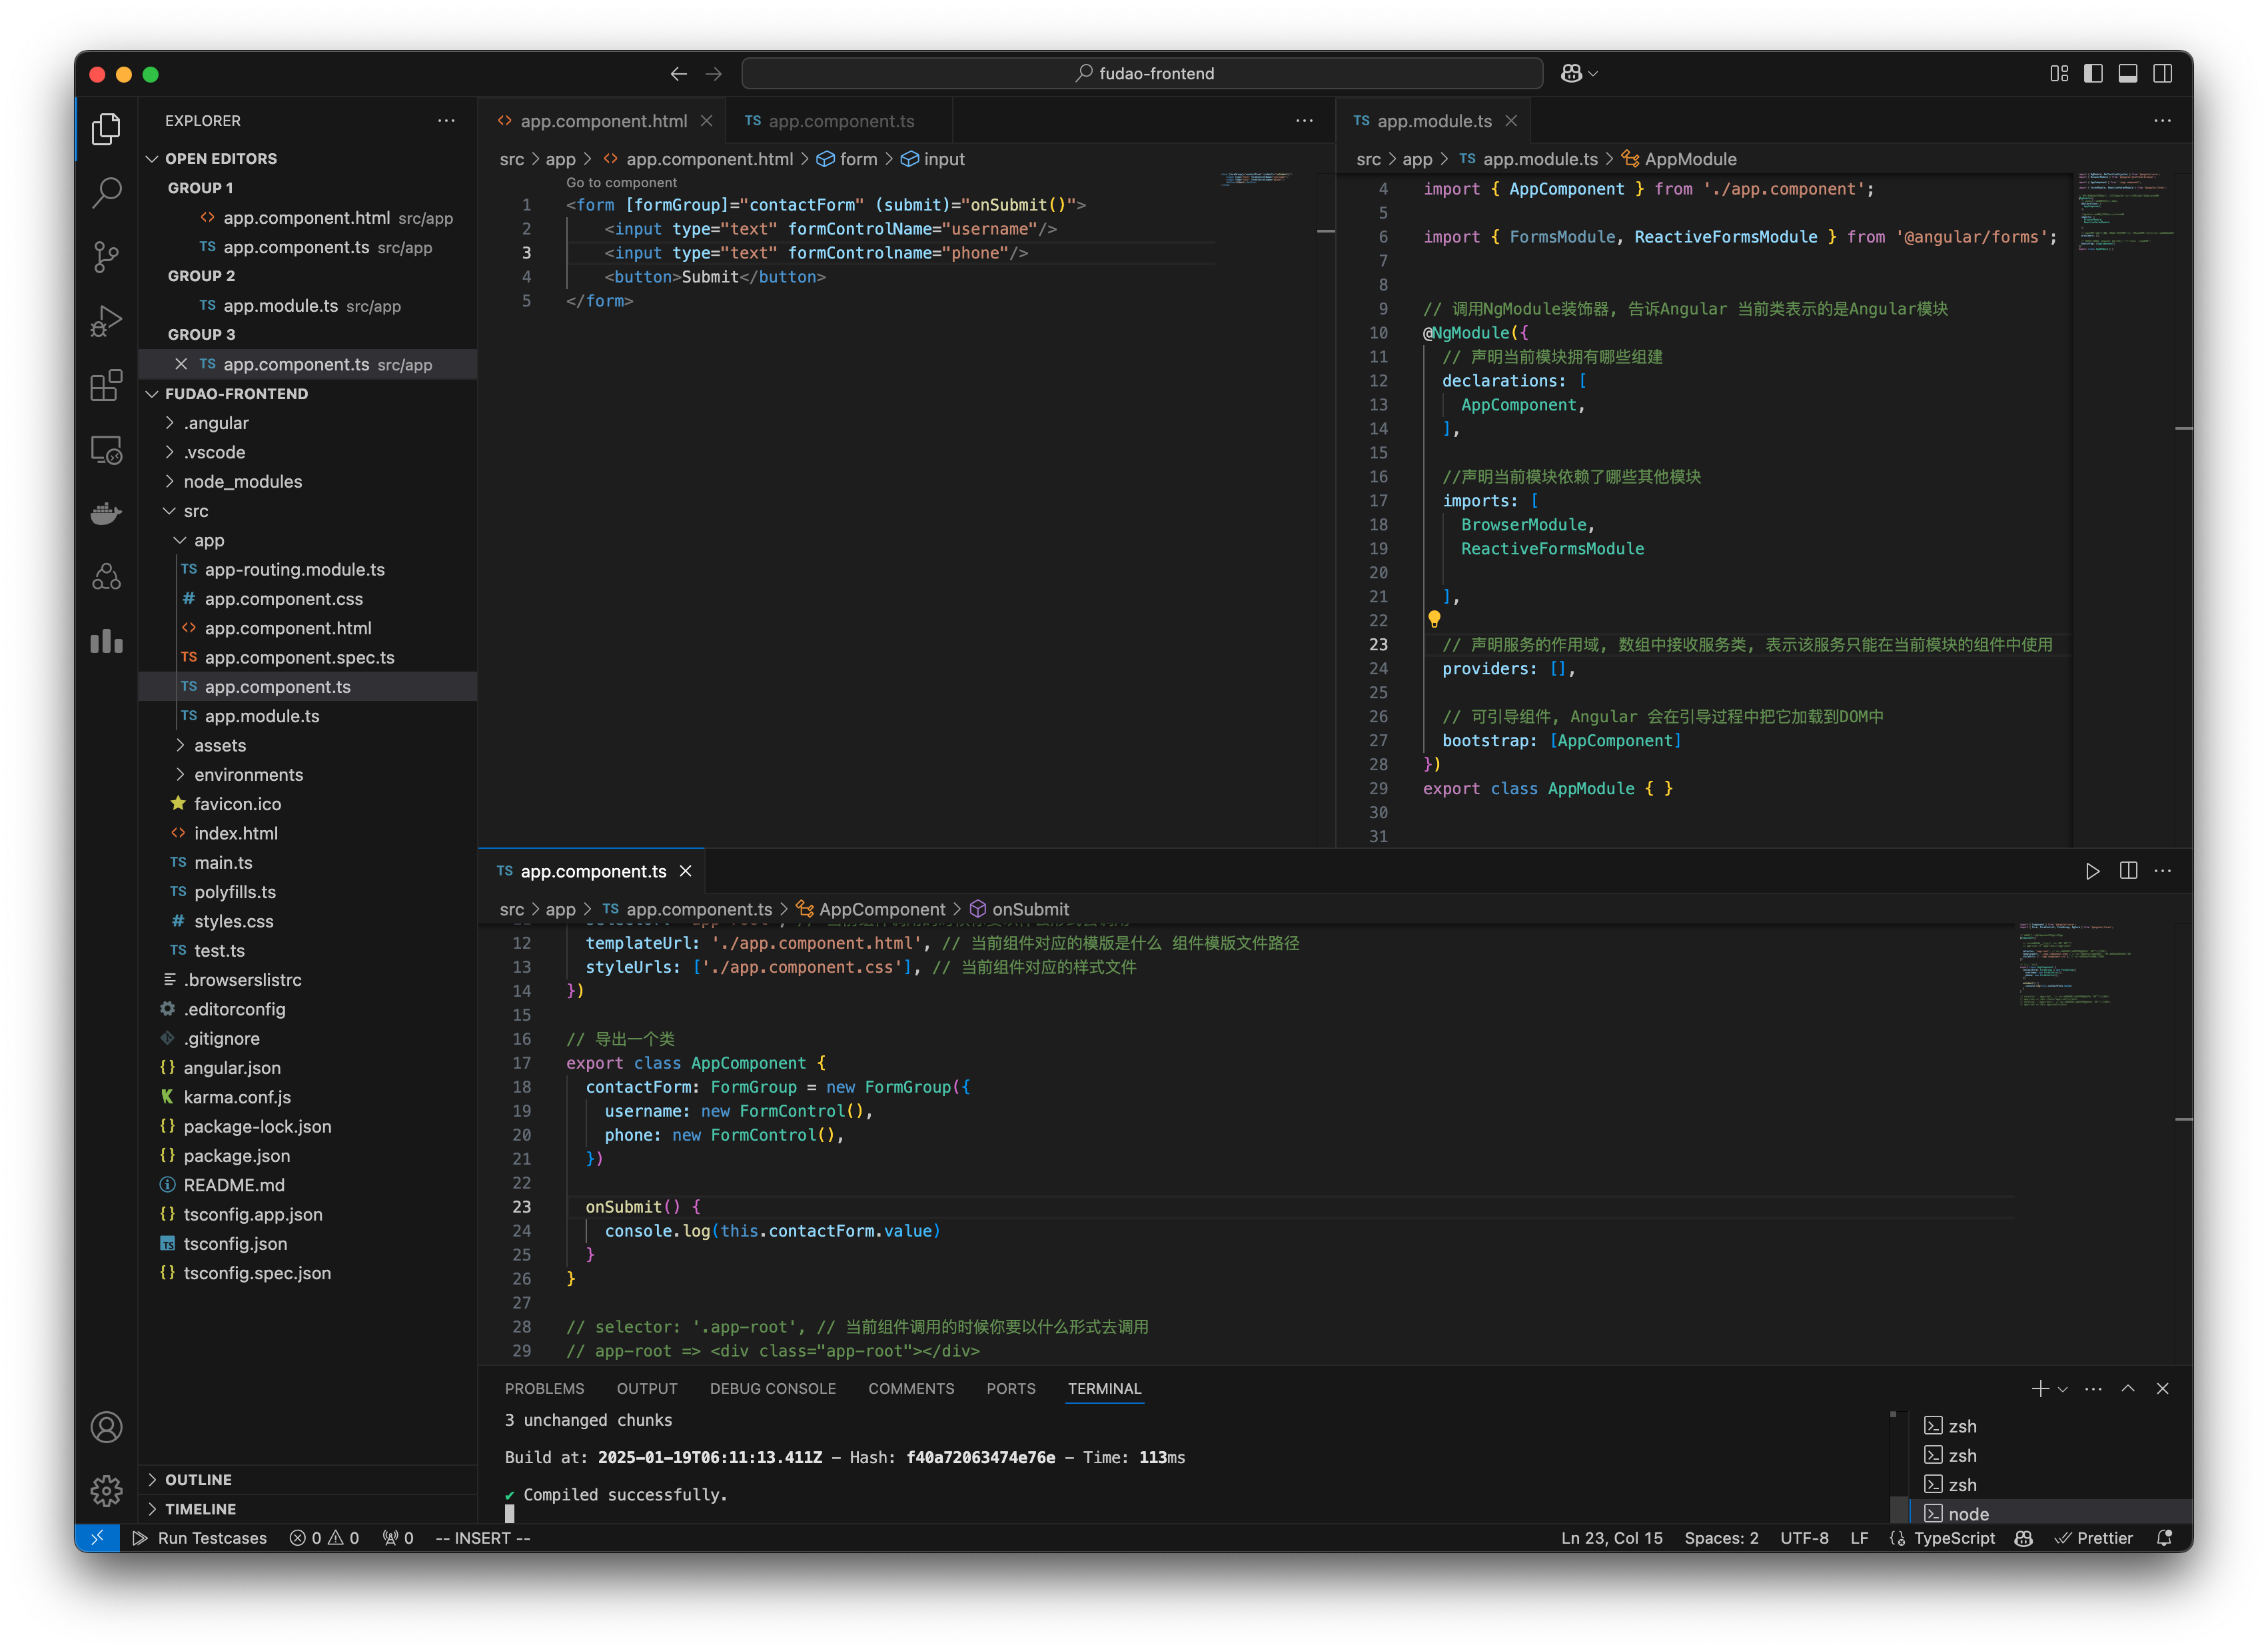This screenshot has height=1651, width=2268.
Task: Toggle the Panel visibility
Action: pyautogui.click(x=2127, y=73)
